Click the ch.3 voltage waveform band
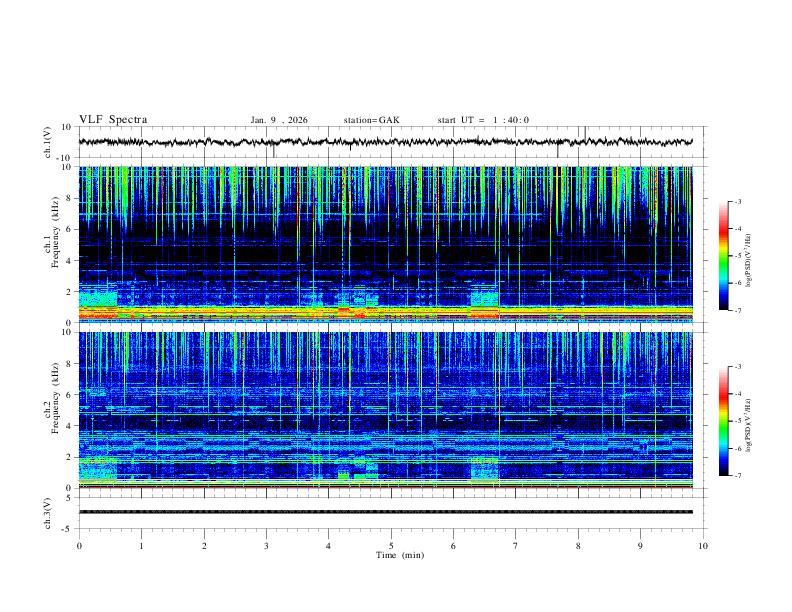This screenshot has height=612, width=792. coord(385,512)
